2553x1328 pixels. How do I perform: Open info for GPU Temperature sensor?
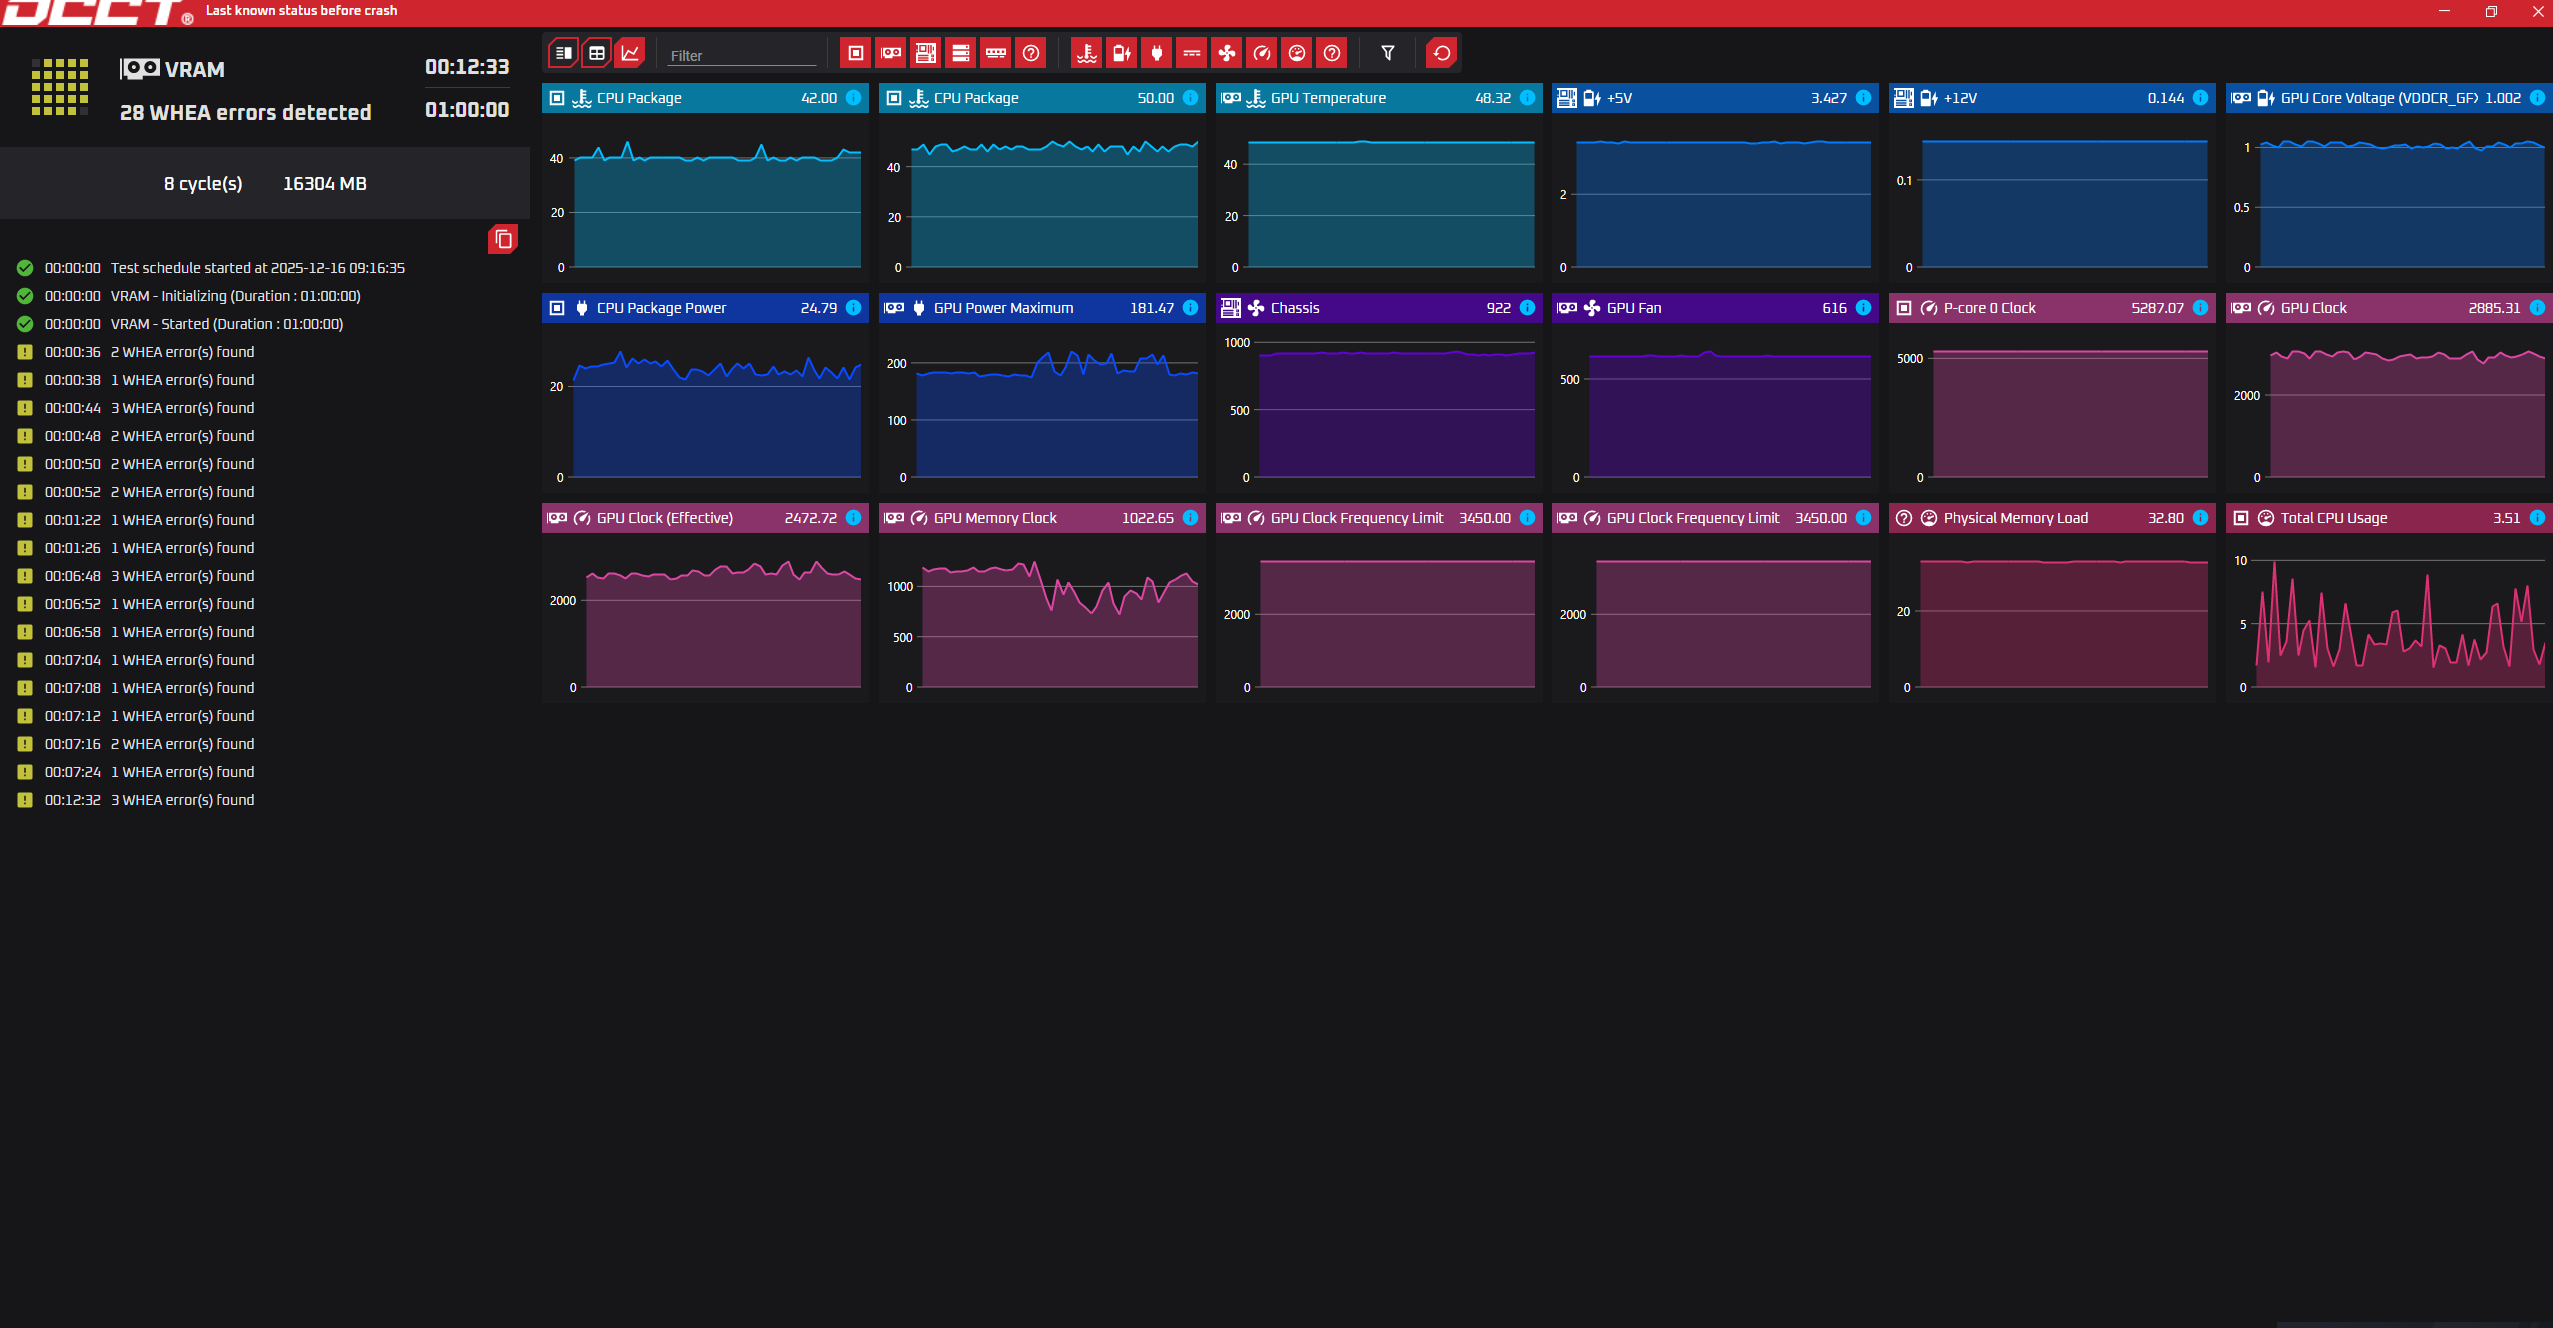[1527, 98]
